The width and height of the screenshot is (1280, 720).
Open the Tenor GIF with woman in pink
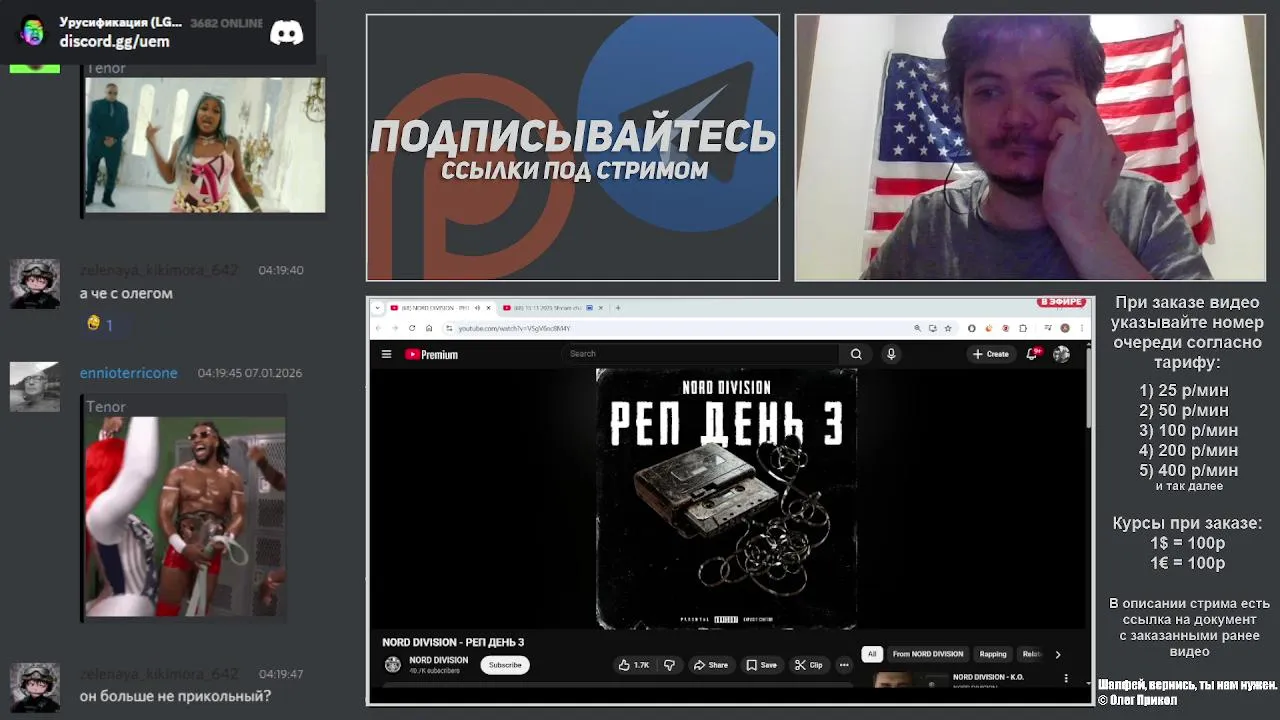(204, 145)
